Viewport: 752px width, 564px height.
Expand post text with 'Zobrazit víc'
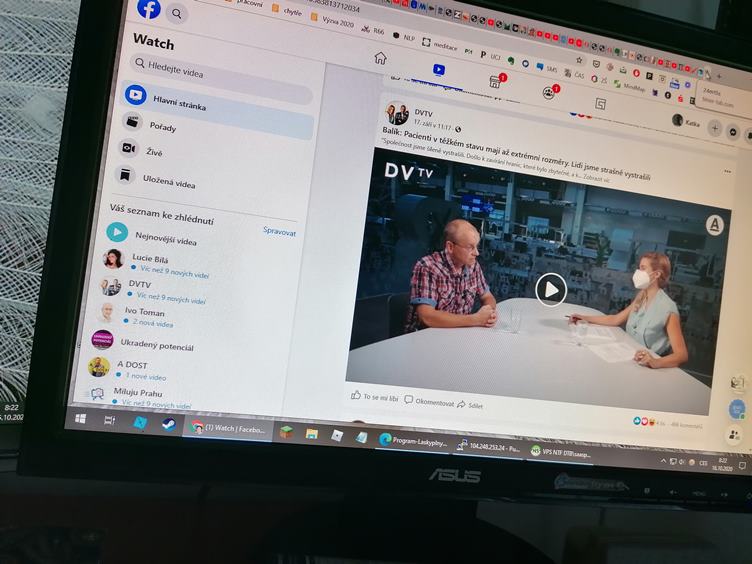pos(597,179)
